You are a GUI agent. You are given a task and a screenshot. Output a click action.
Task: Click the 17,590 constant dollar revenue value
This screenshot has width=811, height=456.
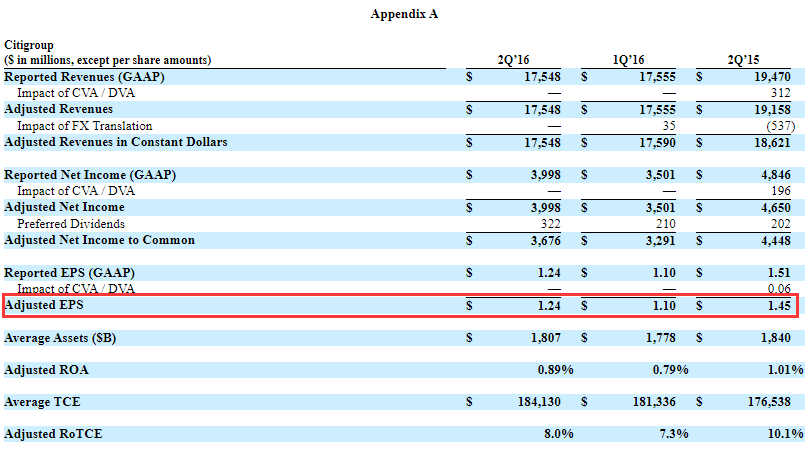657,143
